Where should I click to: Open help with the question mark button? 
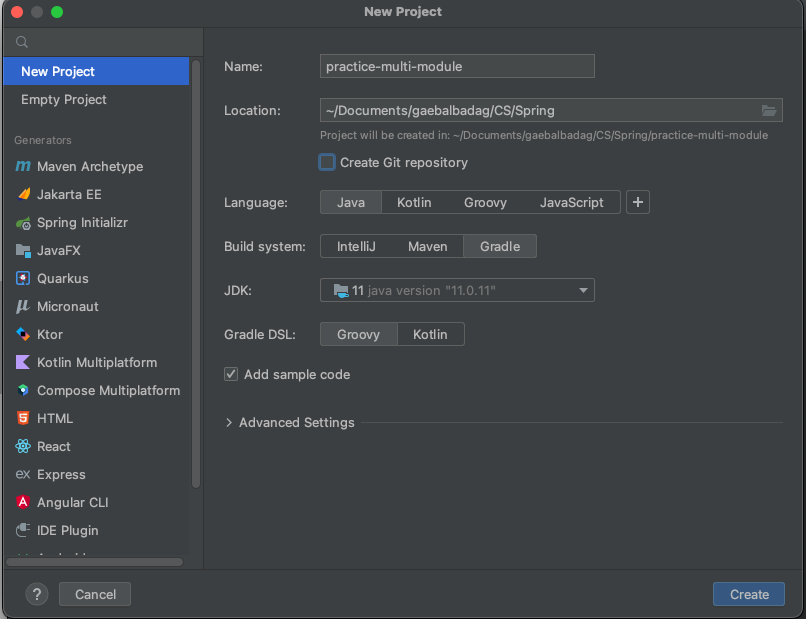point(36,594)
